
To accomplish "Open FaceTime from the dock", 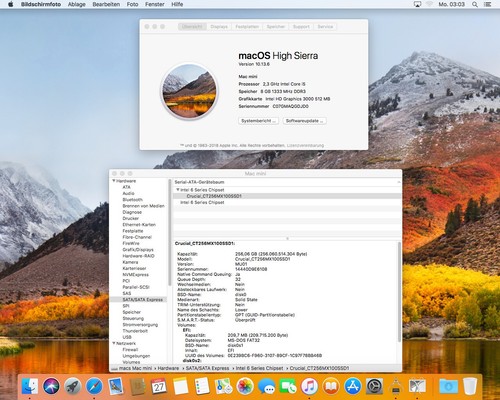I will coord(288,386).
